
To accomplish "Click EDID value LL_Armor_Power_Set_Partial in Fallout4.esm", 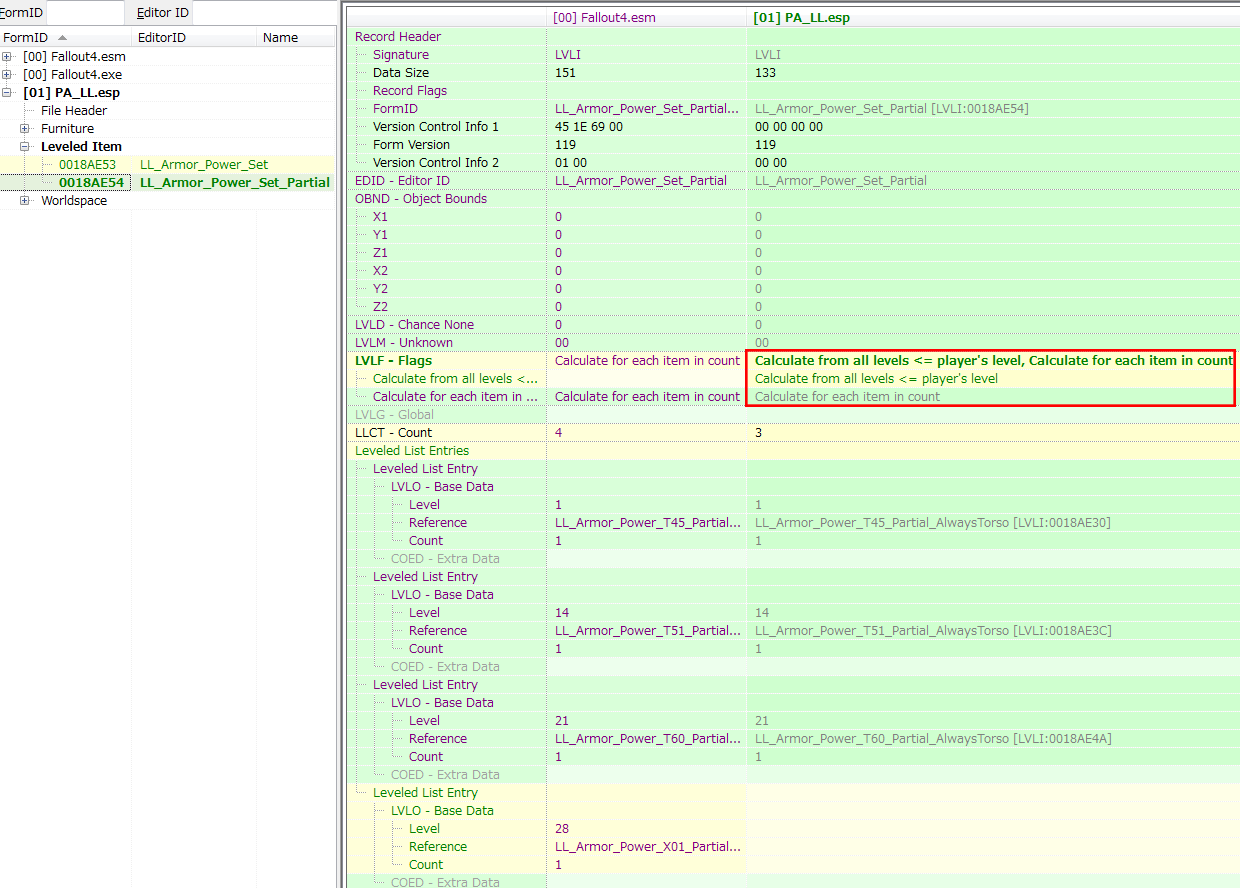I will tap(641, 180).
